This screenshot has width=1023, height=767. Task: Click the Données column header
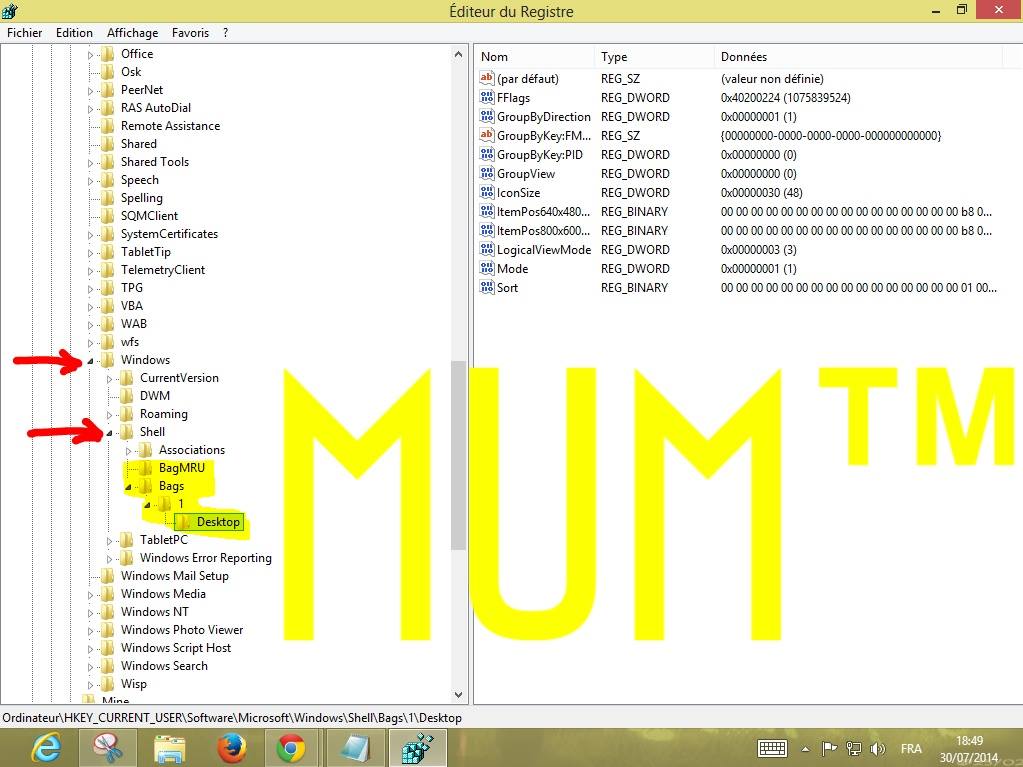point(859,57)
